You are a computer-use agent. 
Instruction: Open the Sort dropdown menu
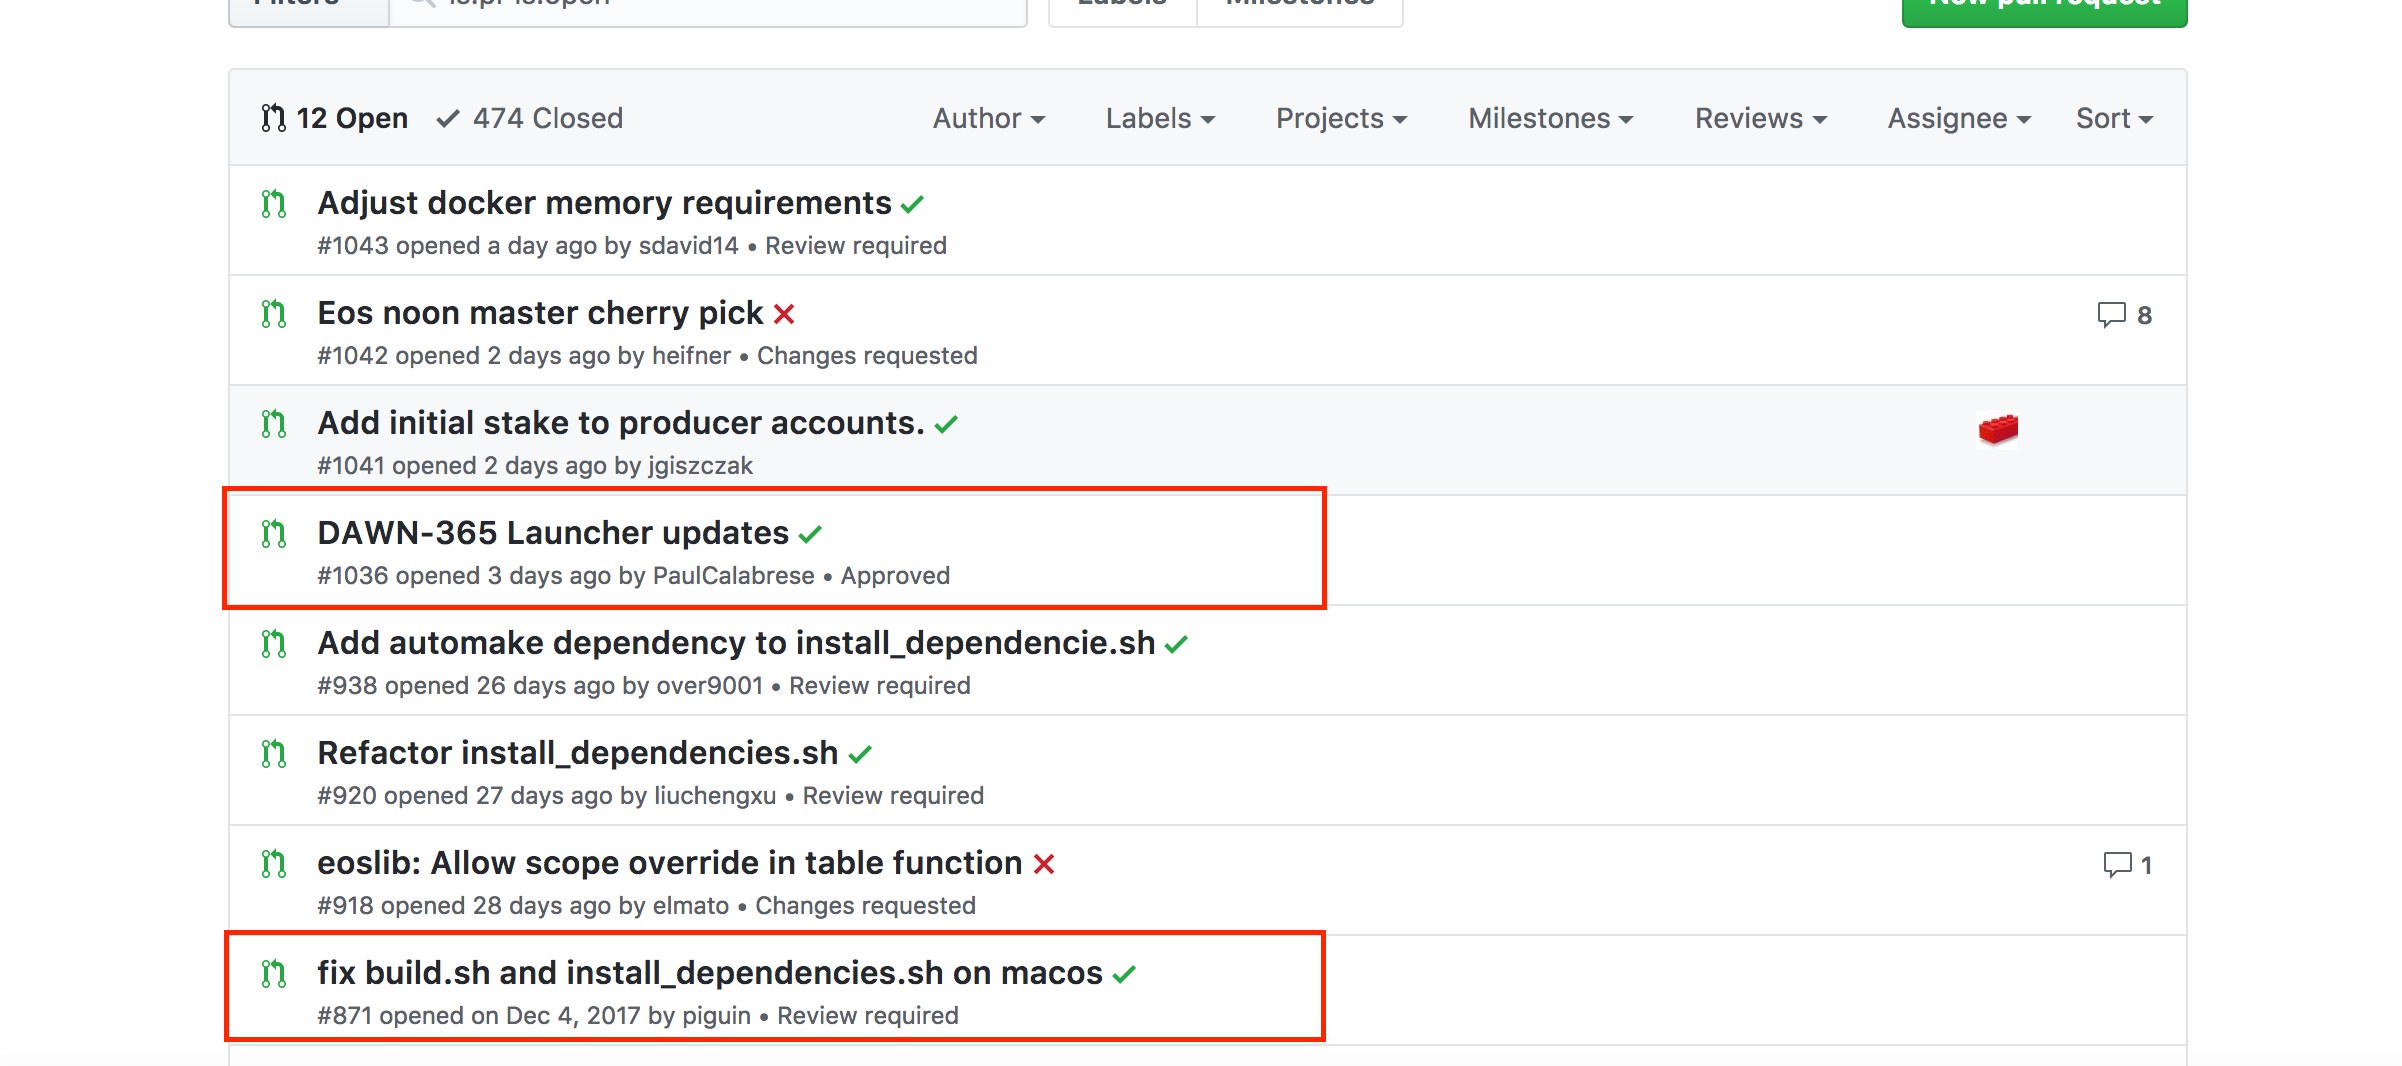pyautogui.click(x=2113, y=118)
